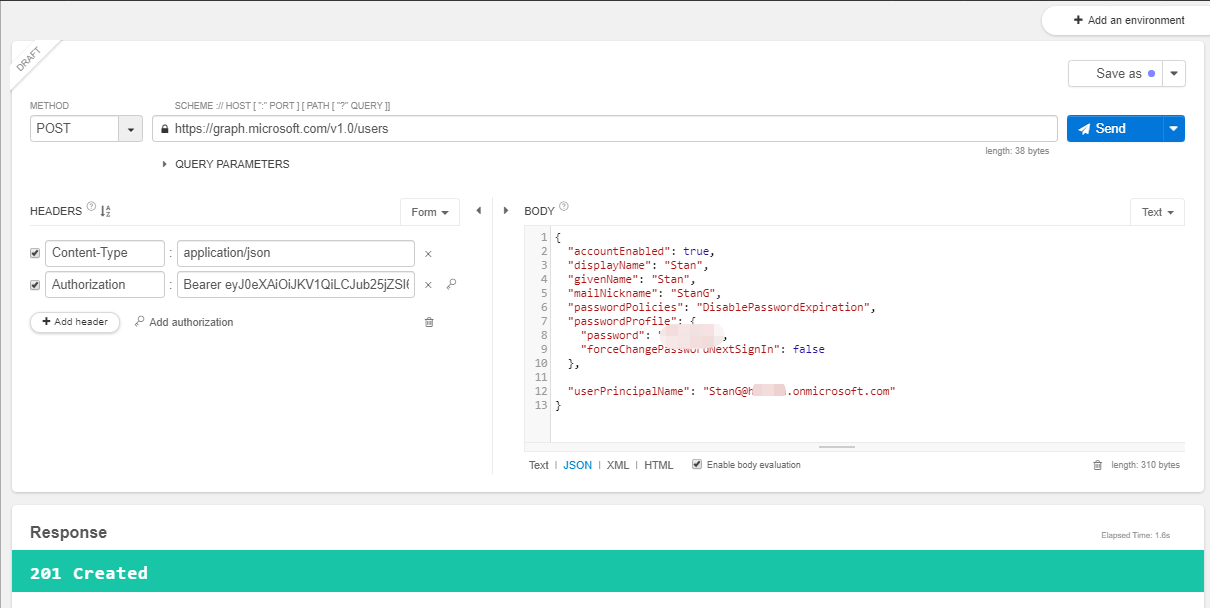Sort headers with the A-Z sort icon
Viewport: 1210px width, 608px height.
click(x=106, y=211)
